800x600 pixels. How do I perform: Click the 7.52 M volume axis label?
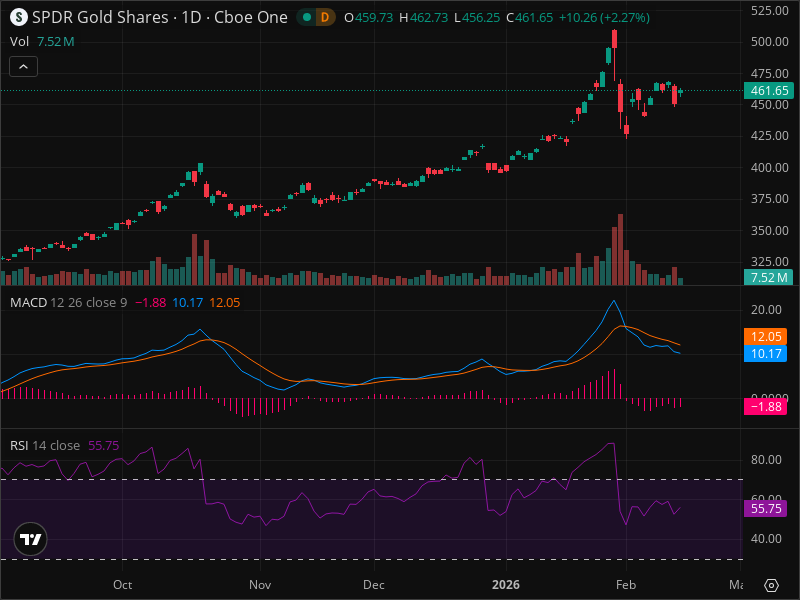pyautogui.click(x=769, y=278)
